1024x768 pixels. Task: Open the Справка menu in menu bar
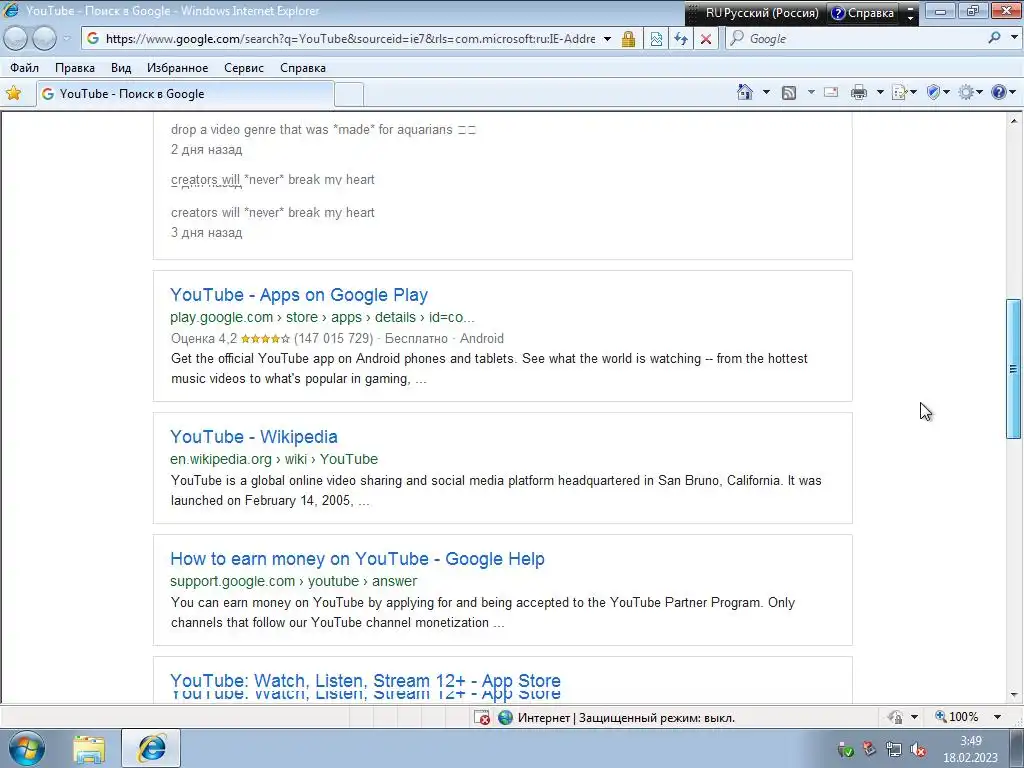tap(302, 68)
